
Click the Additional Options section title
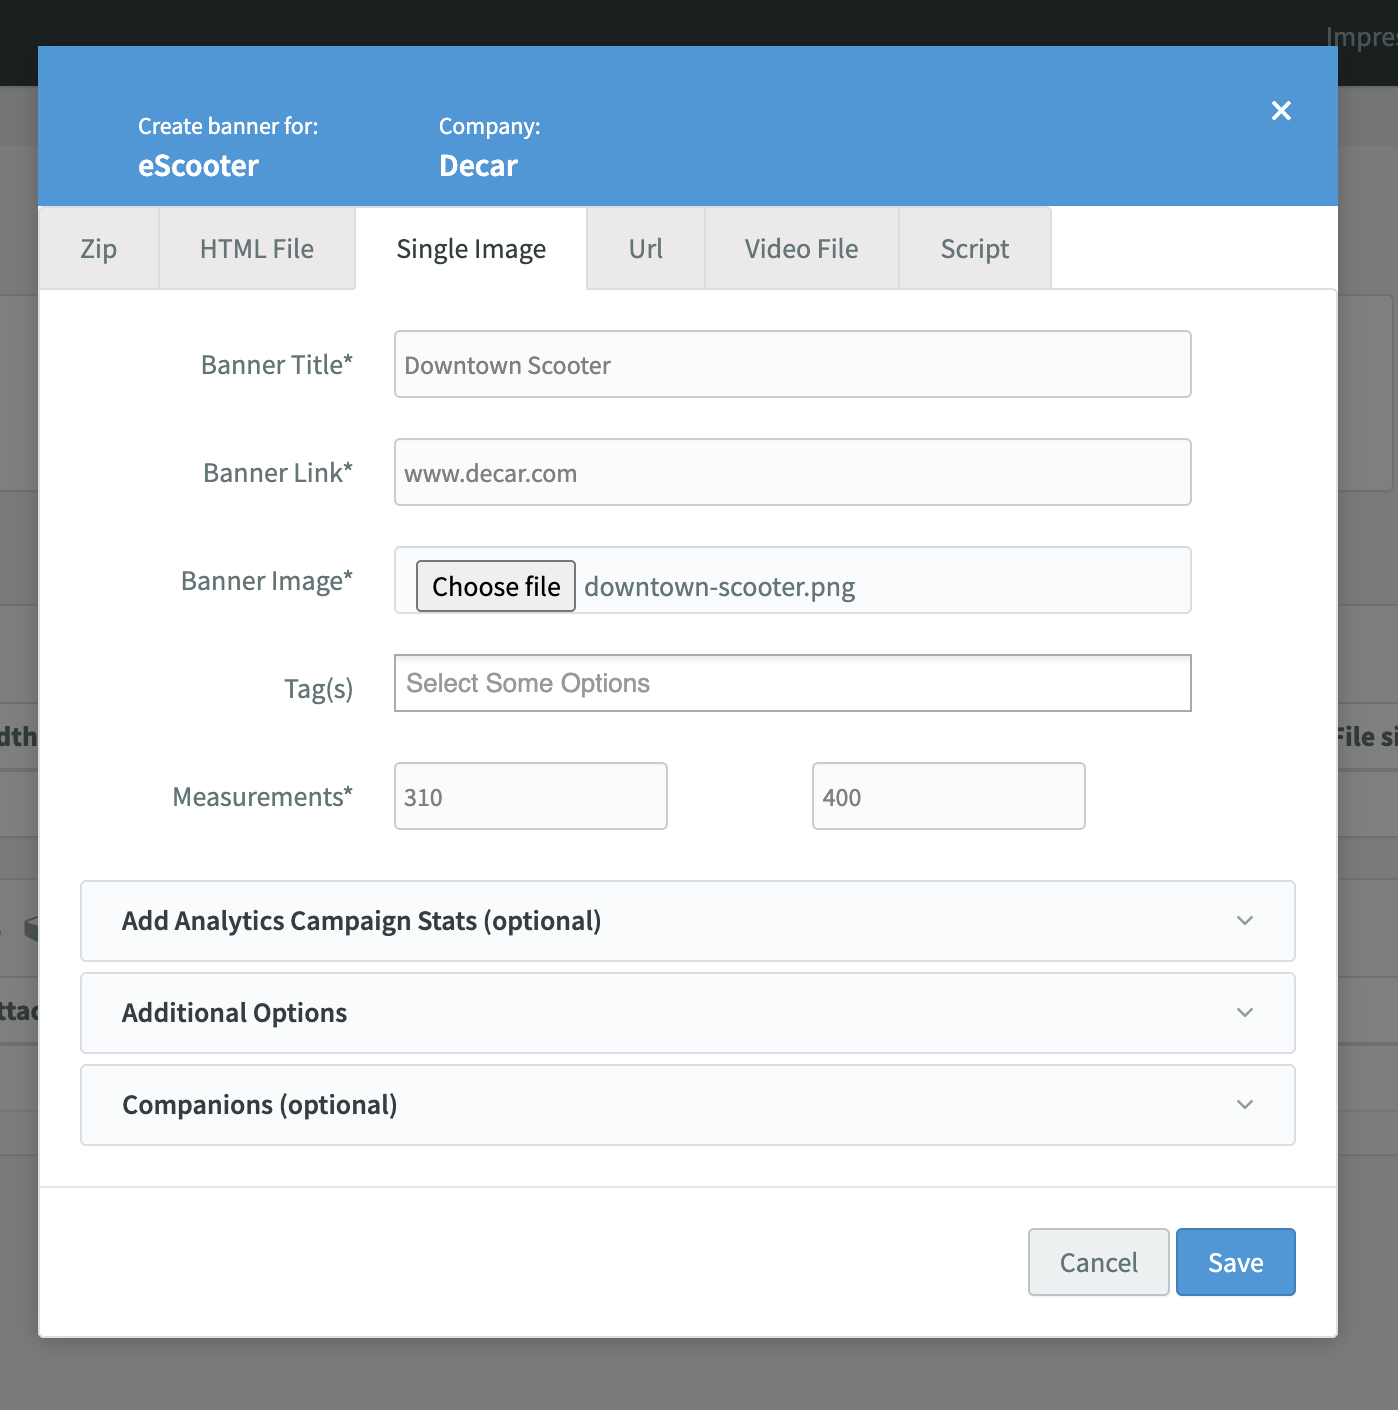pyautogui.click(x=235, y=1013)
